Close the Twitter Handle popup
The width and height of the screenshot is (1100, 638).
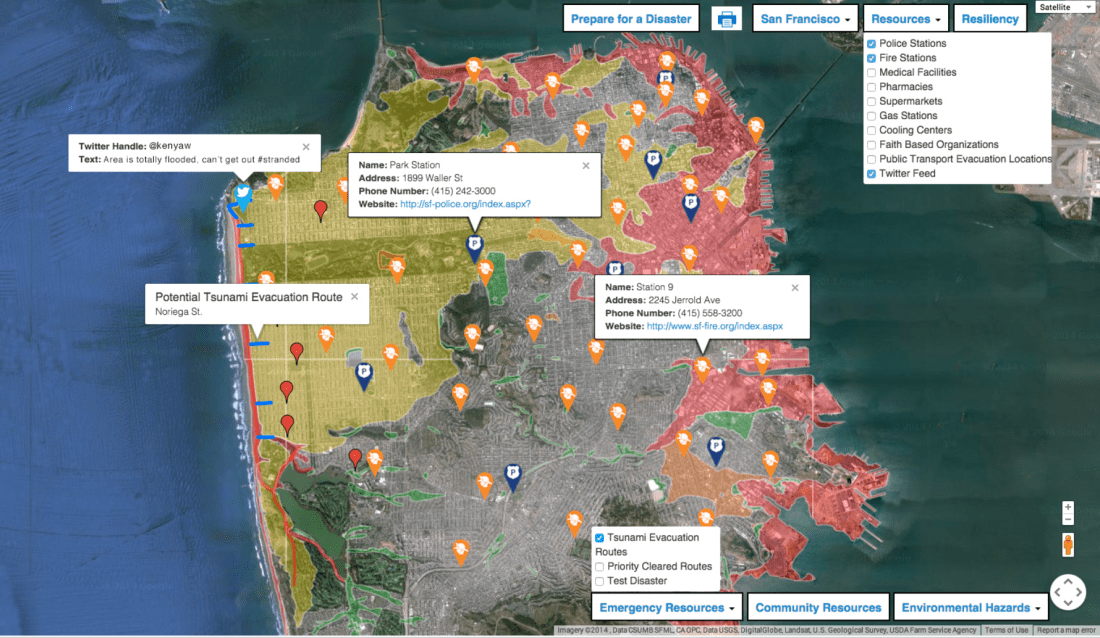point(306,146)
